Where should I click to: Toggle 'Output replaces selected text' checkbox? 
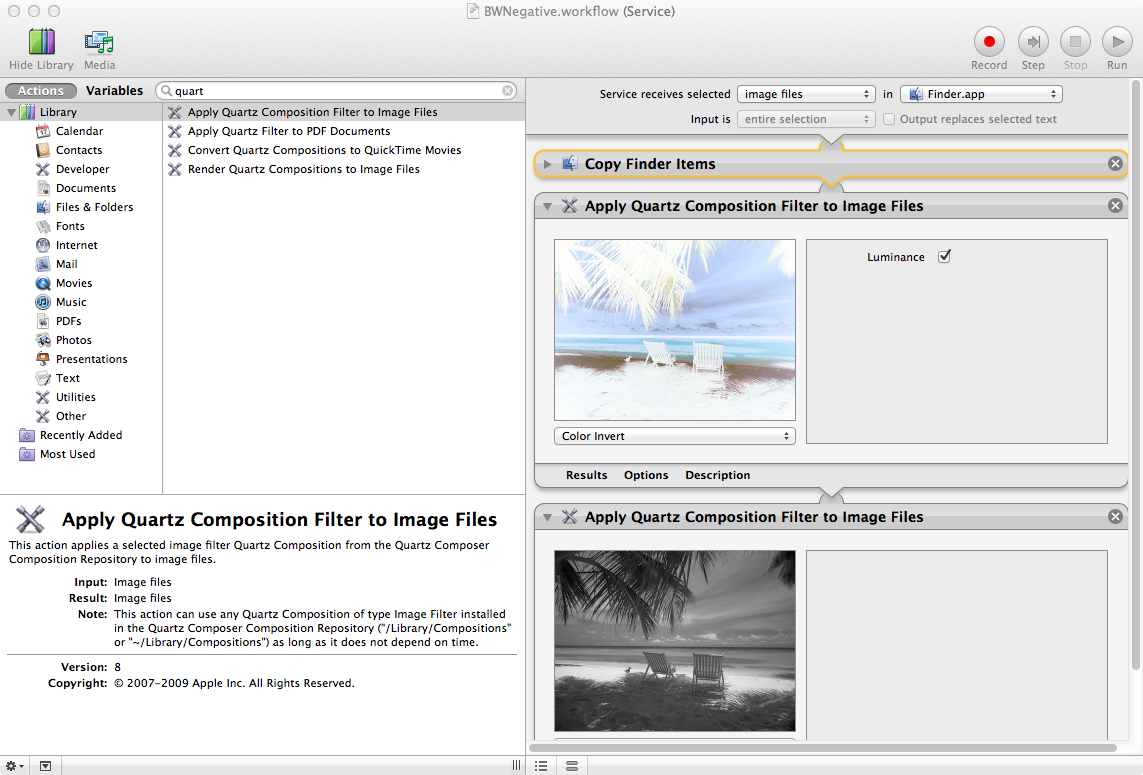(889, 119)
